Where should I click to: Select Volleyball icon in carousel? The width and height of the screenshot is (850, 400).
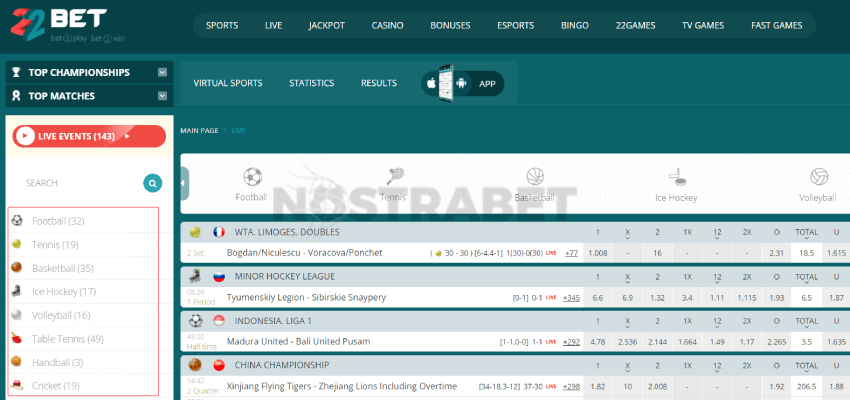(818, 177)
